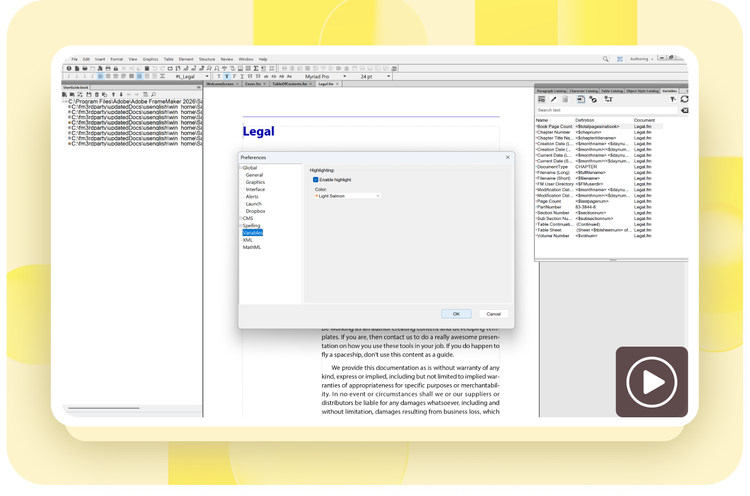750x496 pixels.
Task: Select the Volume Number variable row
Action: tap(599, 236)
